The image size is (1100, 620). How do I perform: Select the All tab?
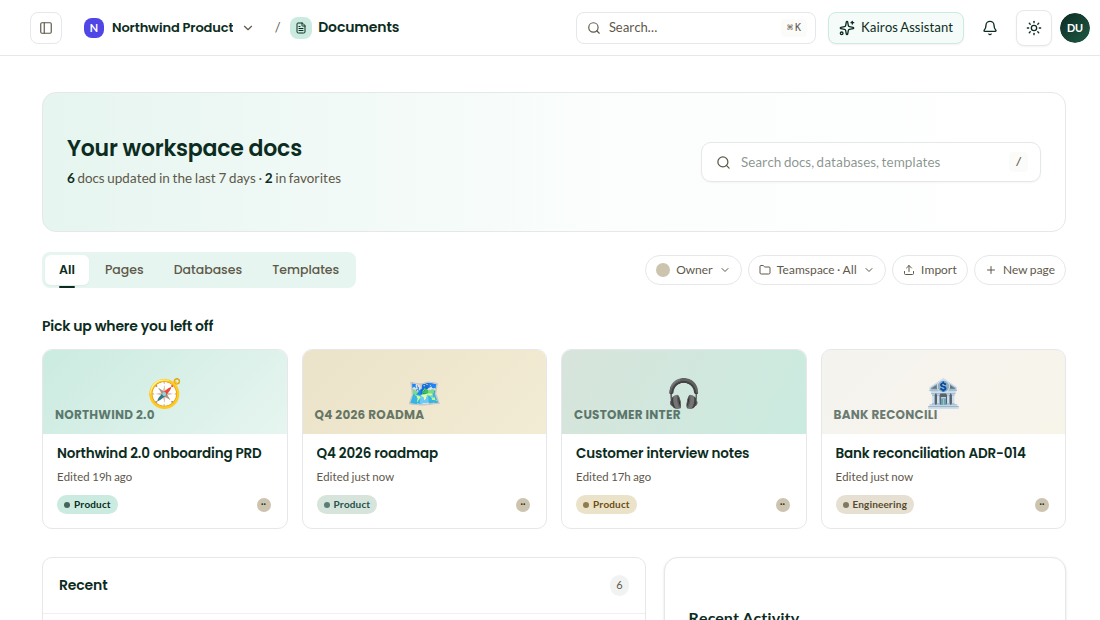[67, 269]
